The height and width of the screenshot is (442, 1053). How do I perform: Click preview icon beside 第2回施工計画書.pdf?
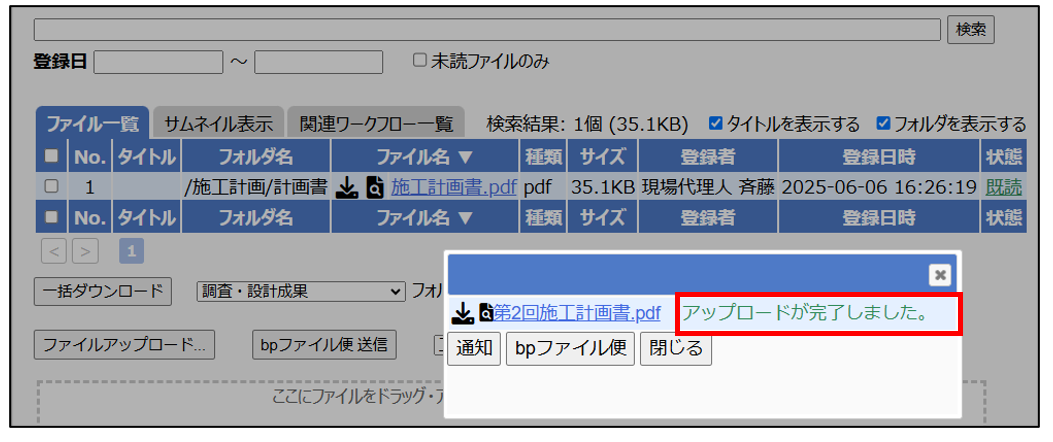pos(486,314)
